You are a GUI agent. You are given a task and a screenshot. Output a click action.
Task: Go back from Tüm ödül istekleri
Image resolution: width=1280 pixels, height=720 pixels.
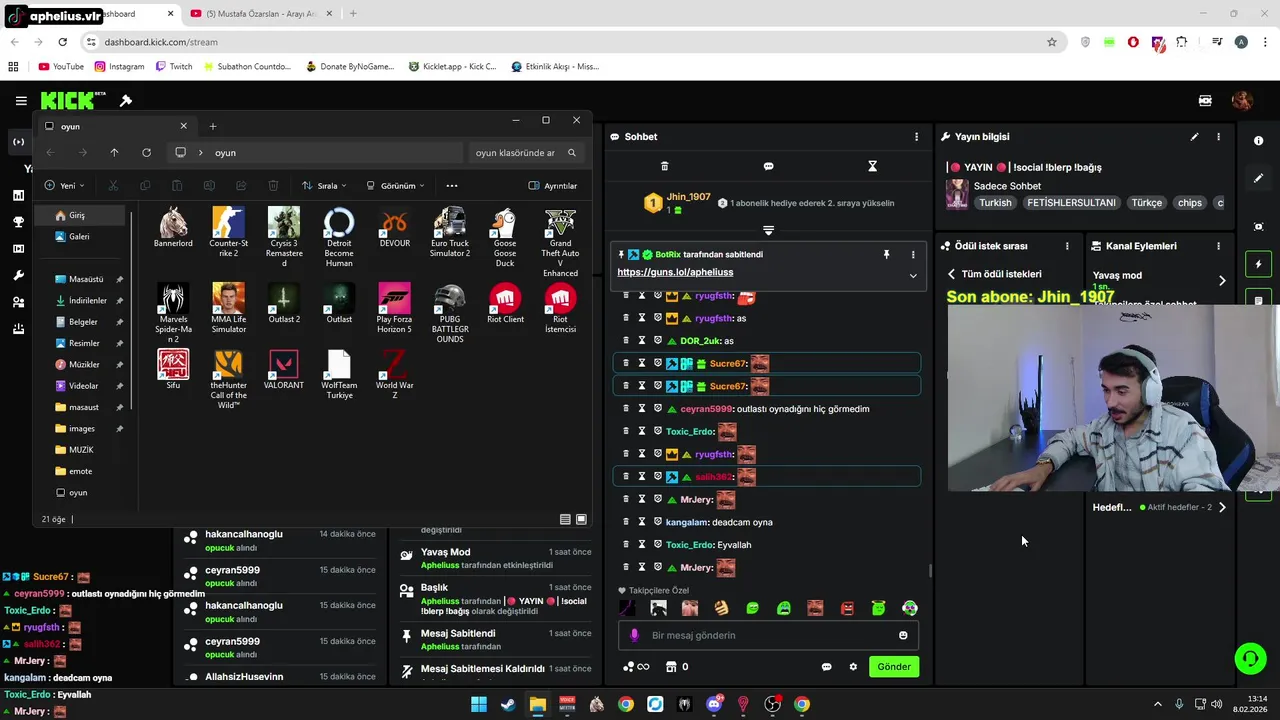952,274
